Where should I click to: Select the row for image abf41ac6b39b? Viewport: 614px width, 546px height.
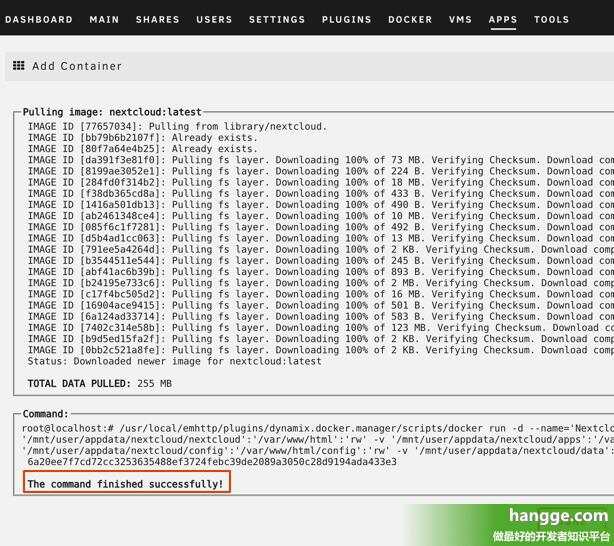(321, 272)
